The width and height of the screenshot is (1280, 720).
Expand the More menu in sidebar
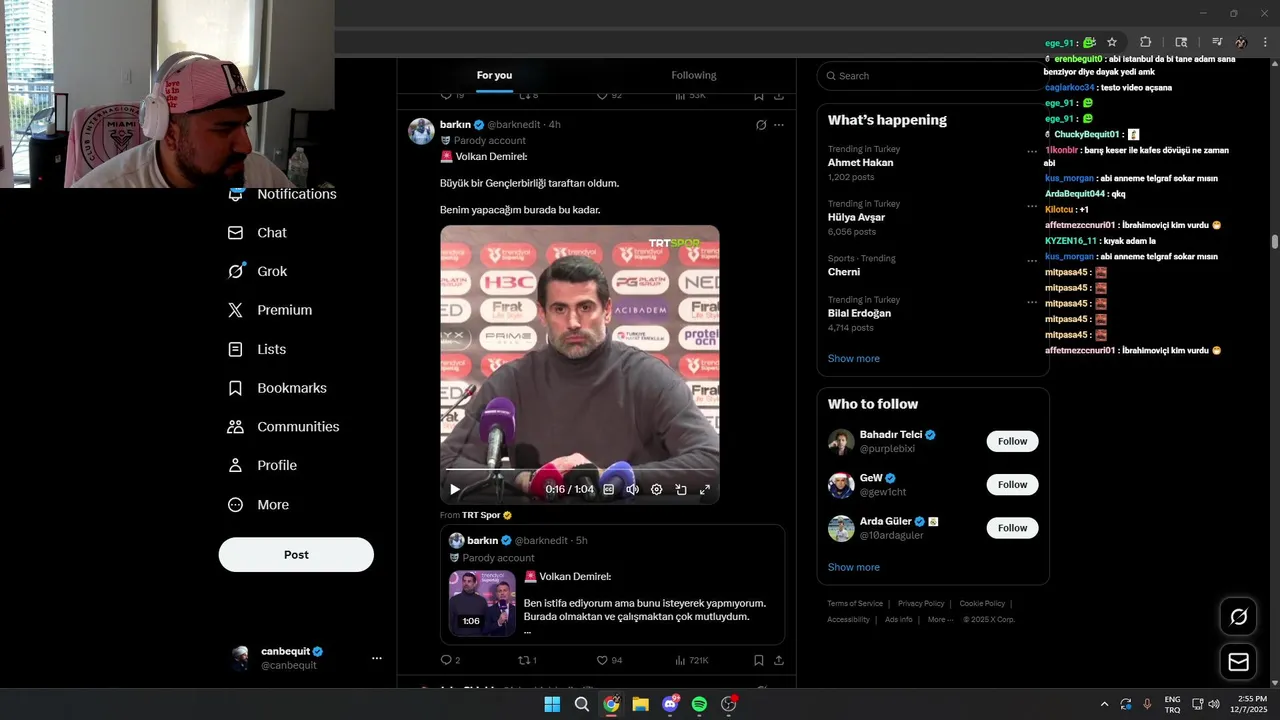click(259, 505)
